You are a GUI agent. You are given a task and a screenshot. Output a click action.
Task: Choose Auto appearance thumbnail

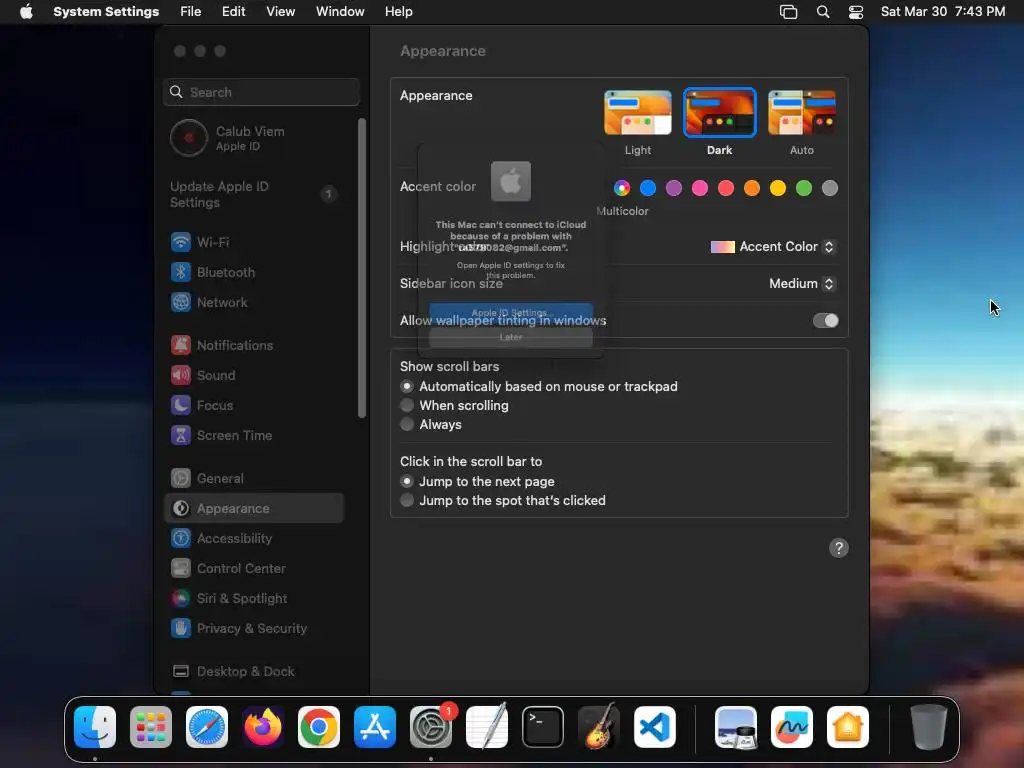click(x=802, y=113)
